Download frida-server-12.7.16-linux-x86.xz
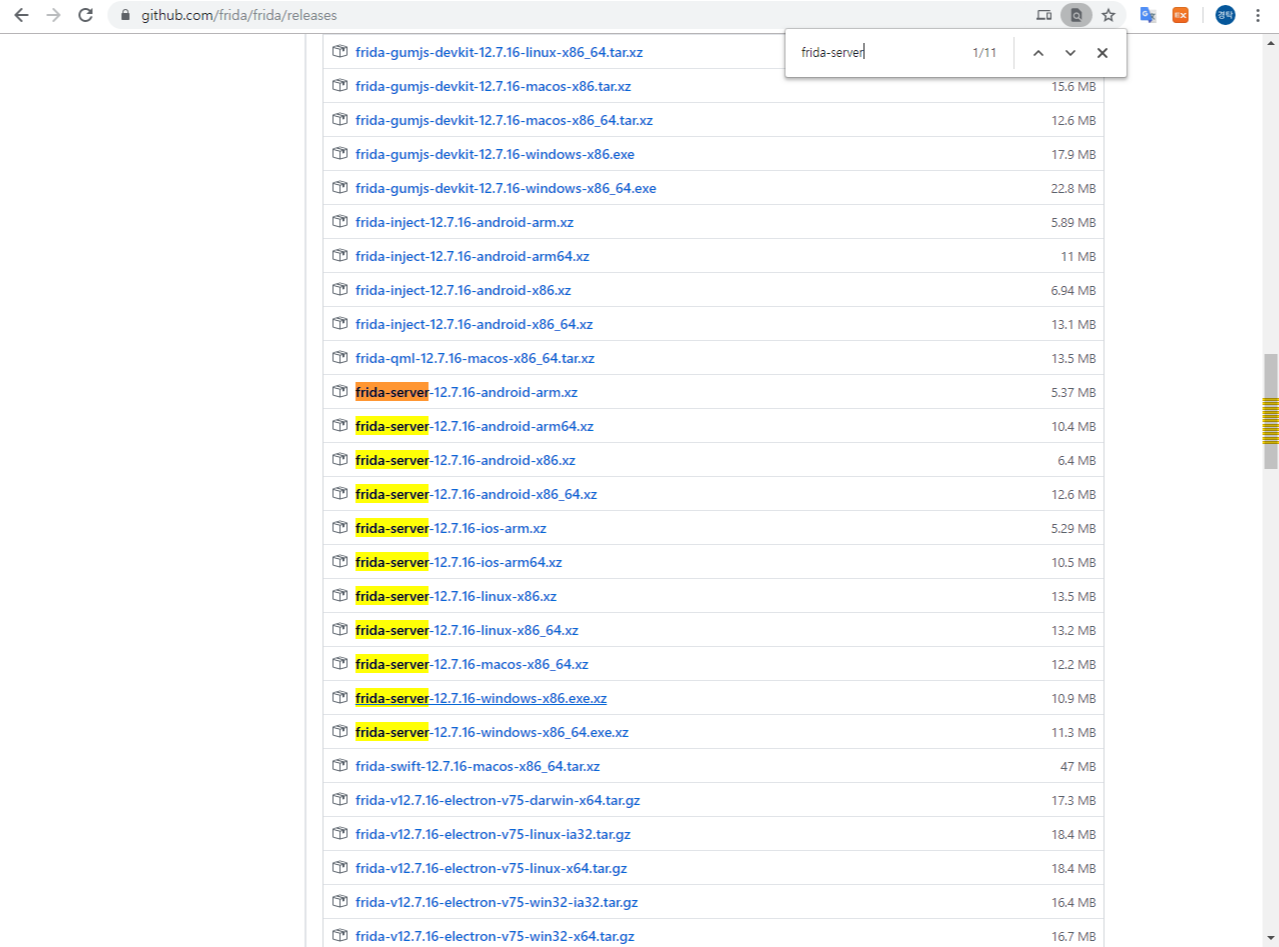Image resolution: width=1279 pixels, height=947 pixels. pos(456,596)
